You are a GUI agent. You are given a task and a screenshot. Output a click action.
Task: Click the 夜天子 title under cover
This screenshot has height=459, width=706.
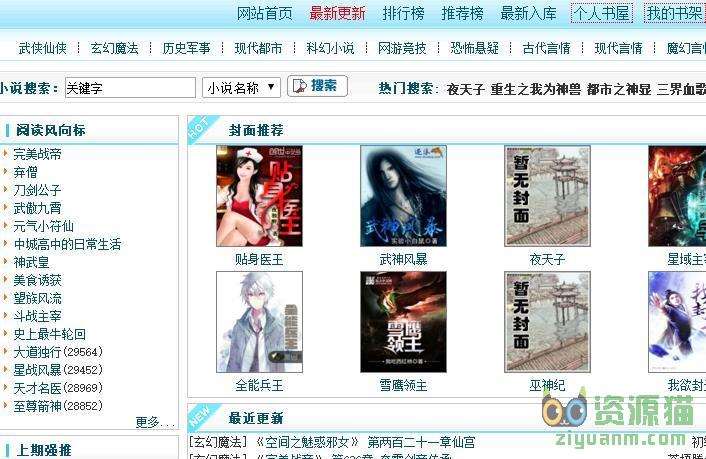click(547, 259)
